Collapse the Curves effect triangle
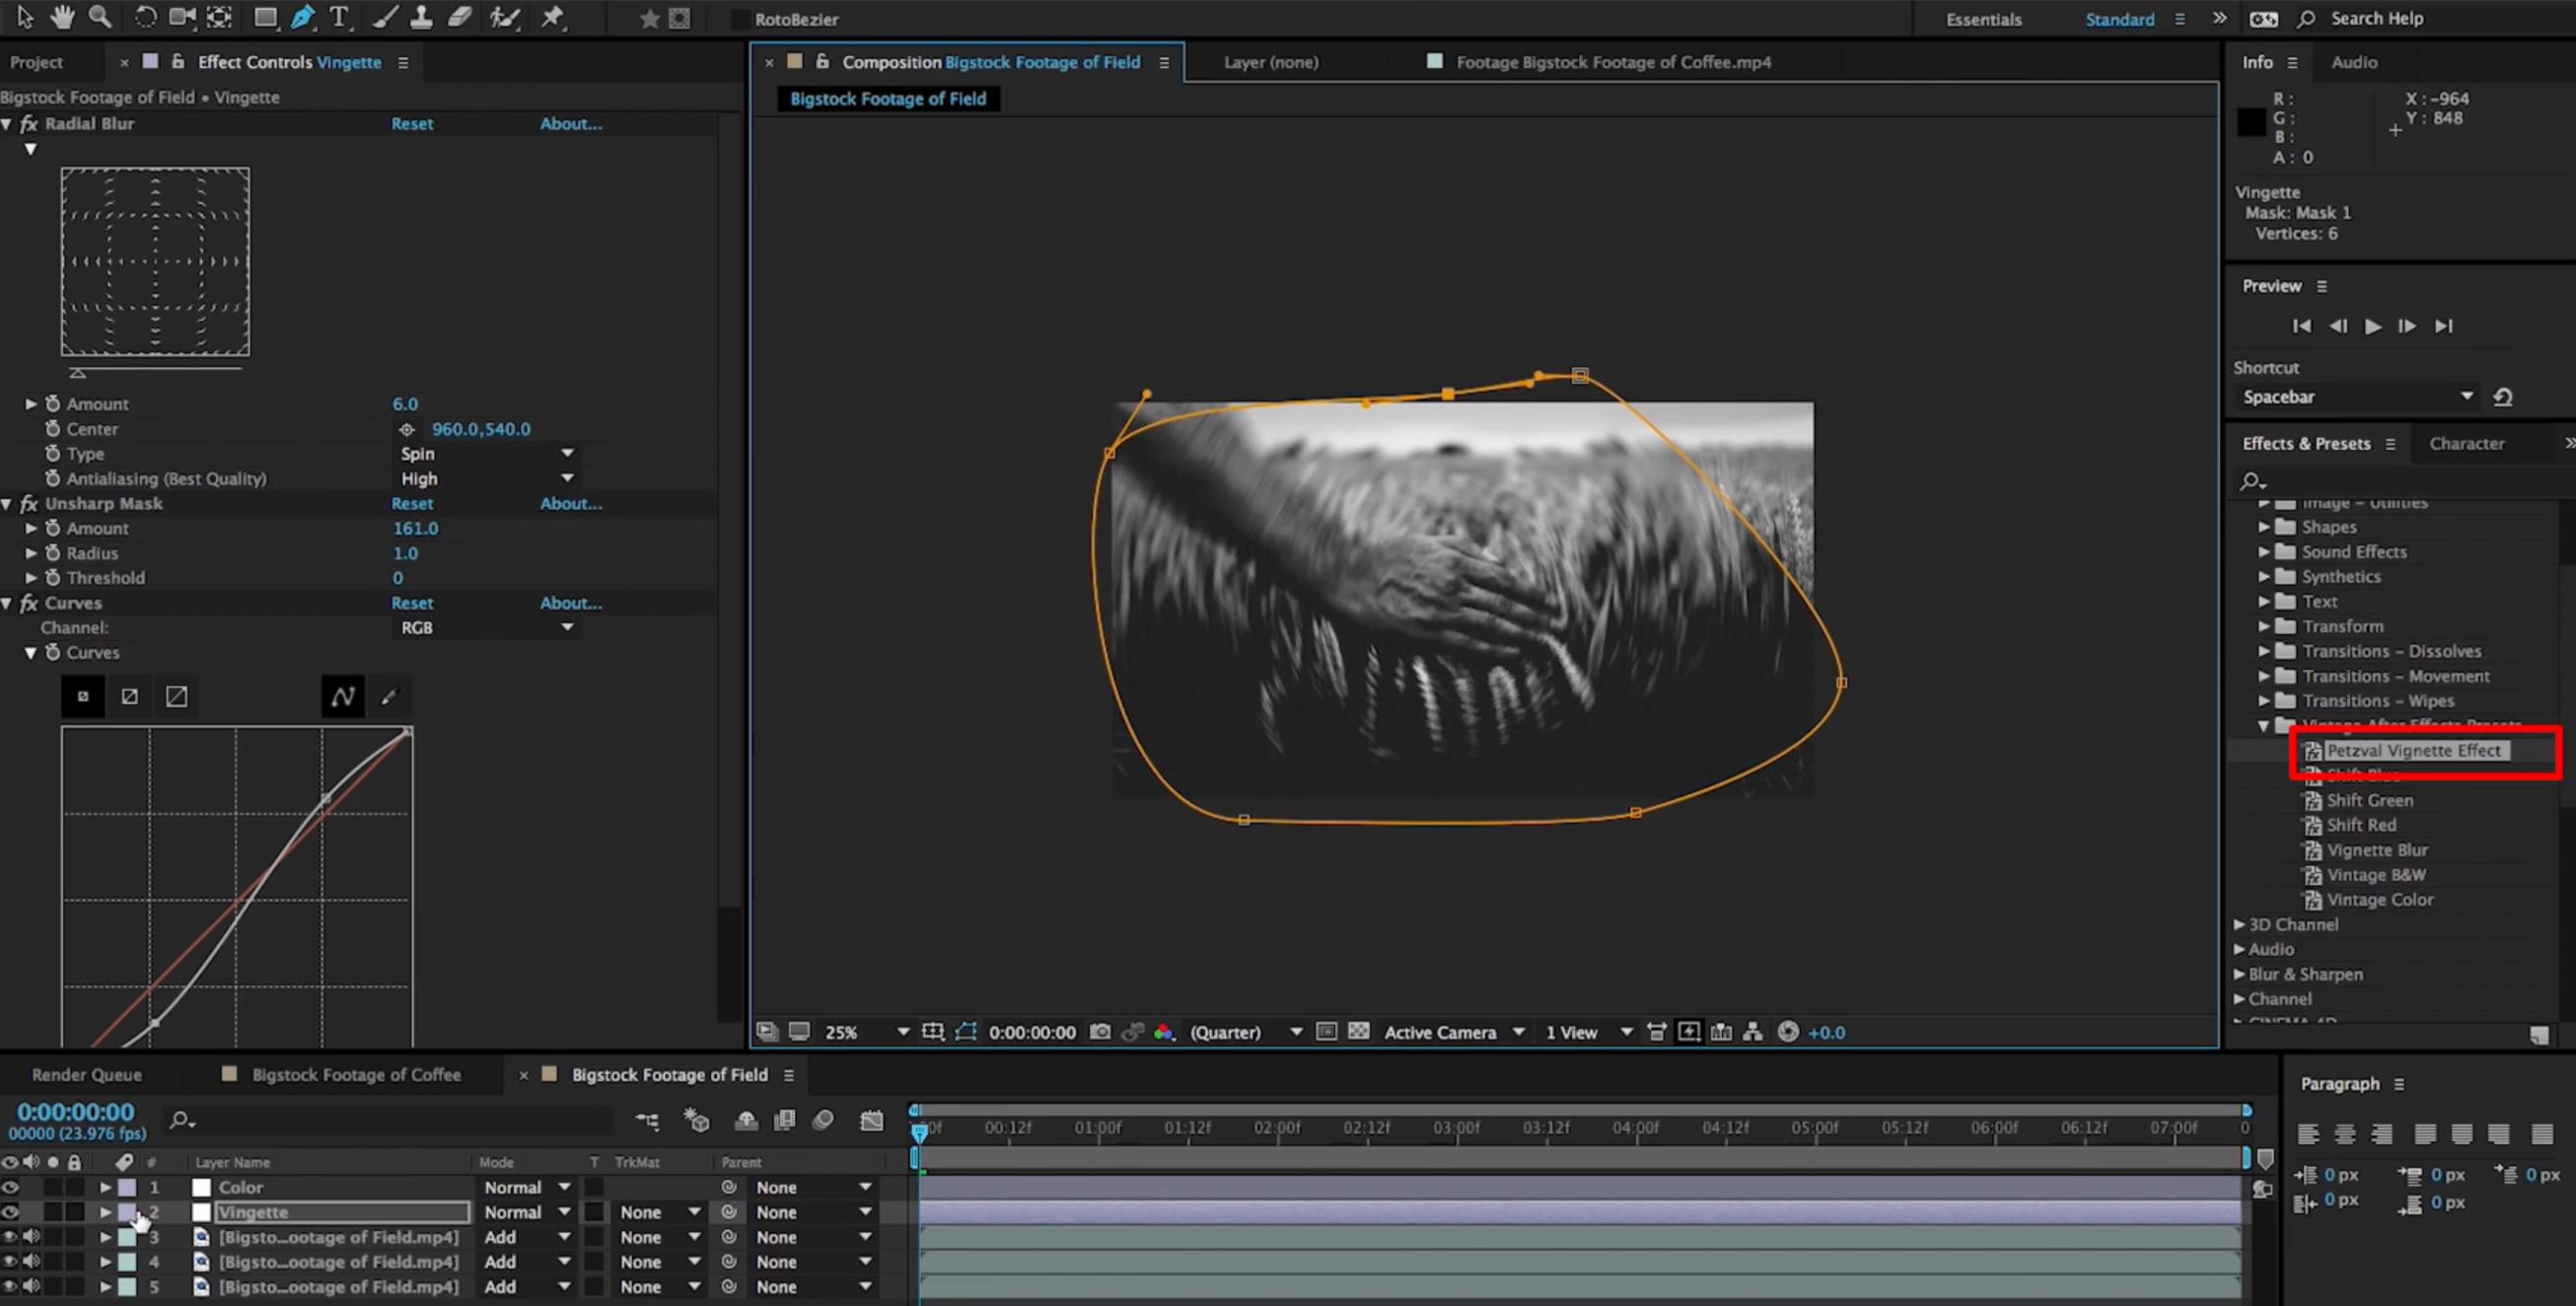Screen dimensions: 2576x1306 coord(7,603)
